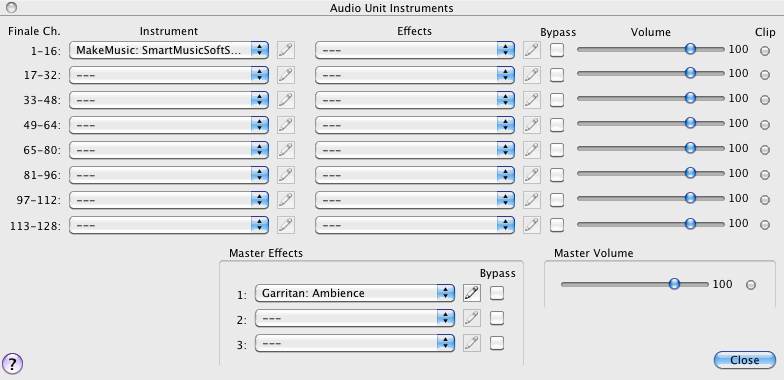Image resolution: width=784 pixels, height=380 pixels.
Task: Close the Audio Unit Instruments dialog
Action: coord(744,360)
